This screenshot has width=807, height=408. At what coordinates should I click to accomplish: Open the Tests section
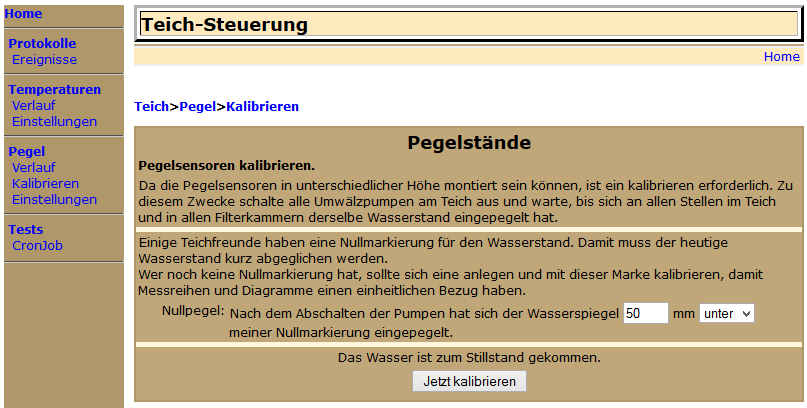point(26,229)
